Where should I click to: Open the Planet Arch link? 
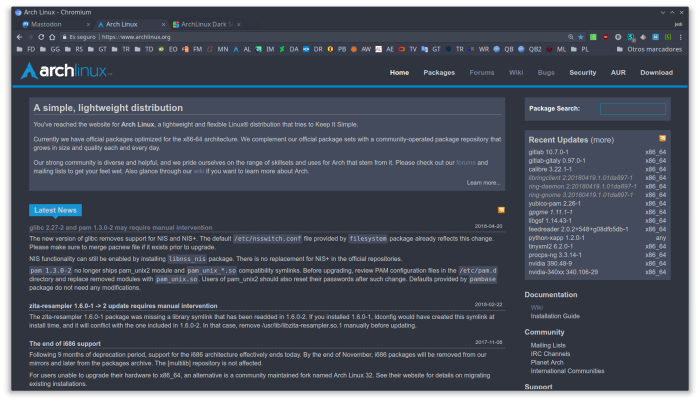point(547,362)
